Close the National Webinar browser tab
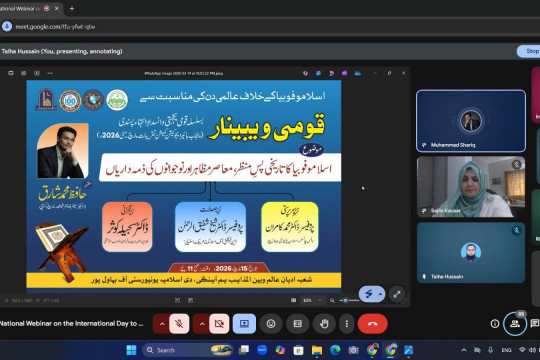 click(x=56, y=9)
